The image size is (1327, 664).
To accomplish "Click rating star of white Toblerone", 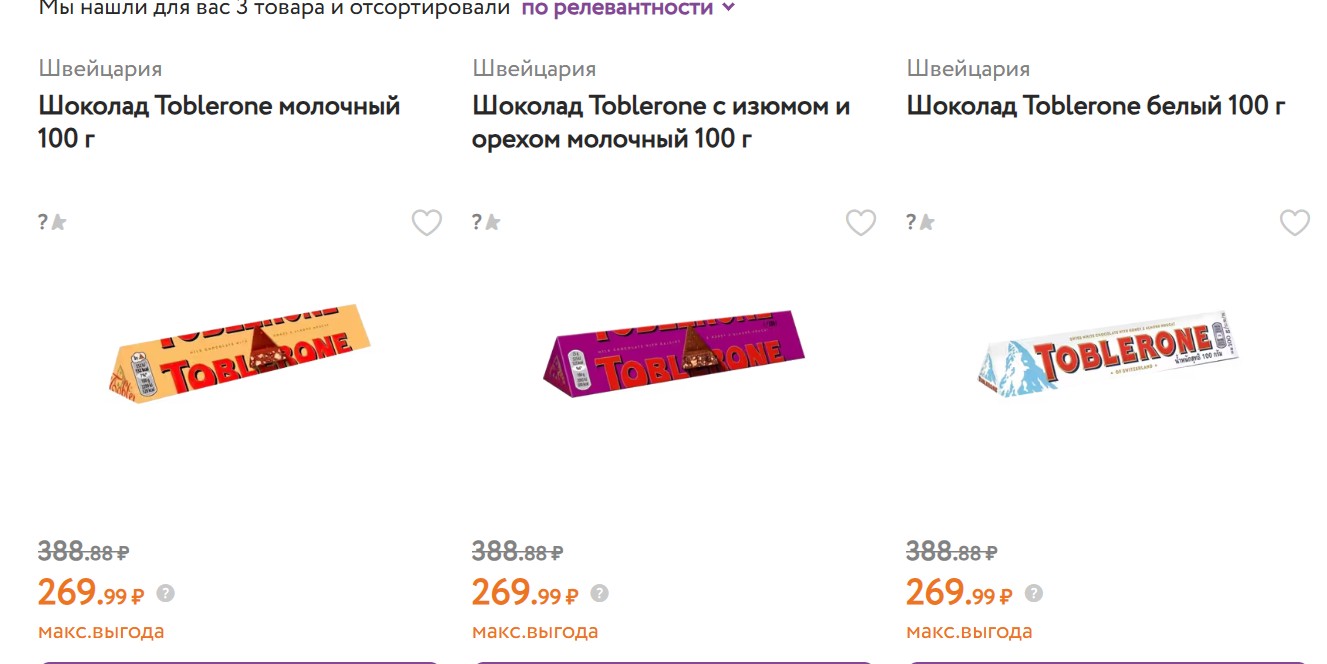I will pos(926,222).
